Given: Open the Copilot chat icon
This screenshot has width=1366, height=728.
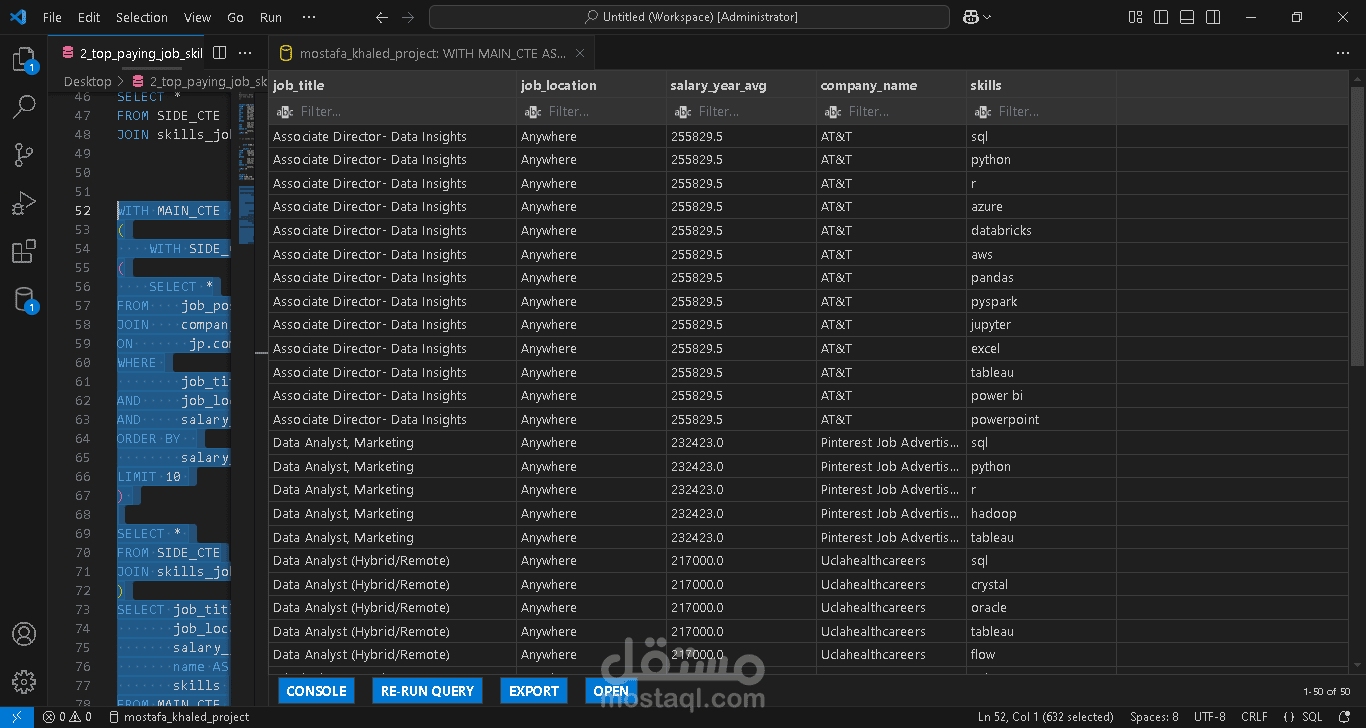Looking at the screenshot, I should 970,17.
